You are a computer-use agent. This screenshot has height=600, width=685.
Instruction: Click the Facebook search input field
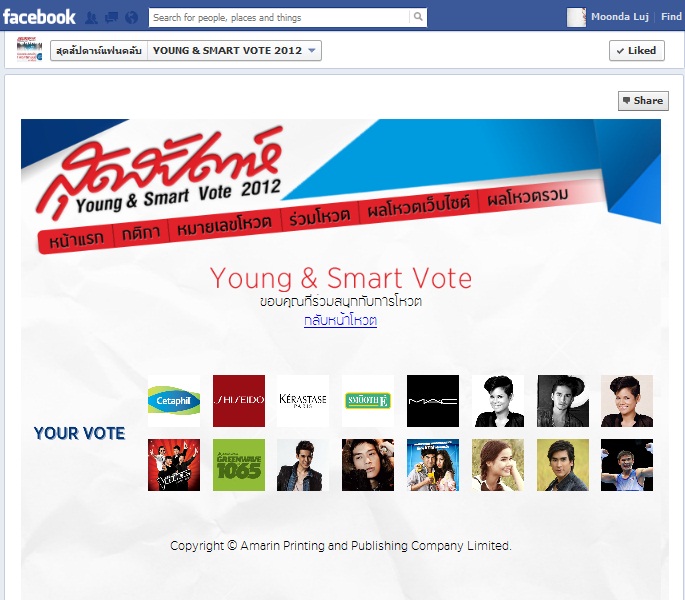(x=279, y=17)
